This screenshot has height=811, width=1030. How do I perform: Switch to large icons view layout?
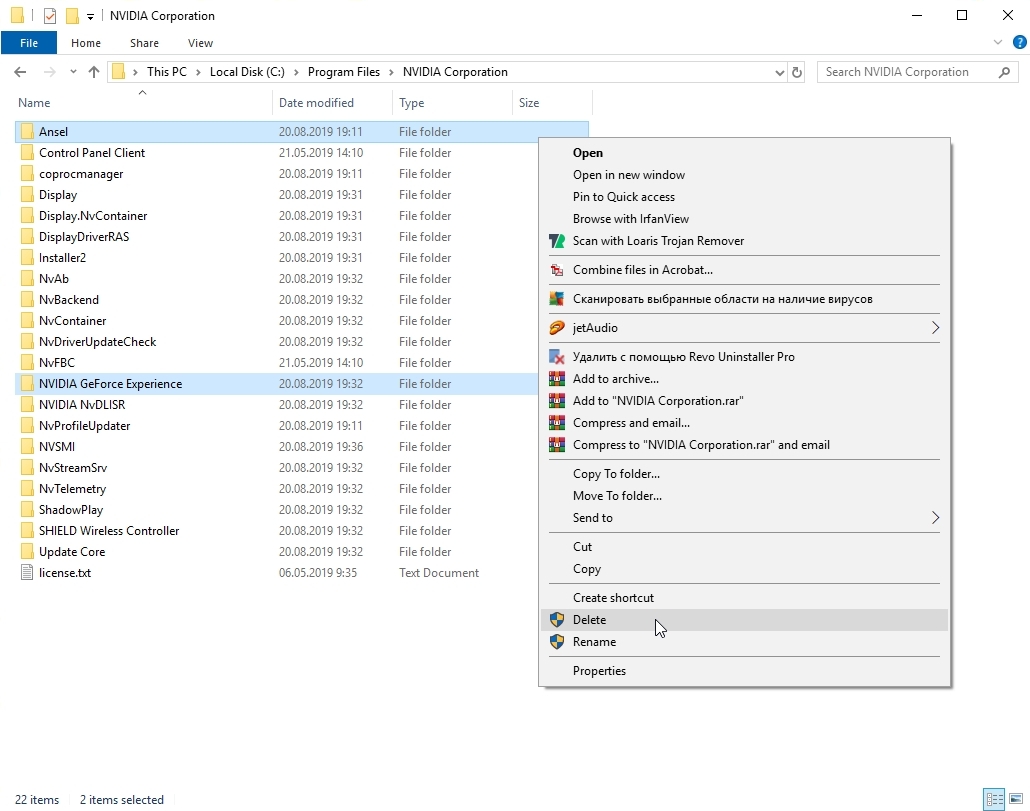point(1015,799)
